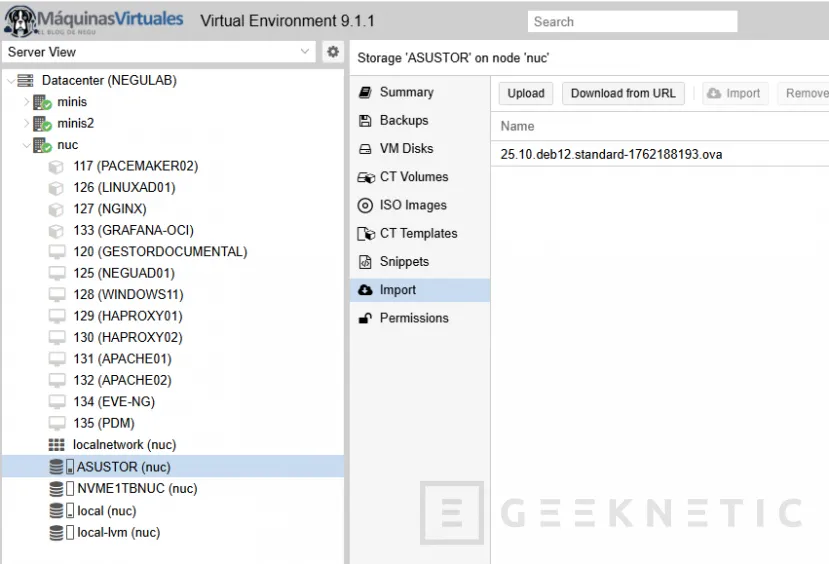Open the VM Disks section

[x=420, y=149]
